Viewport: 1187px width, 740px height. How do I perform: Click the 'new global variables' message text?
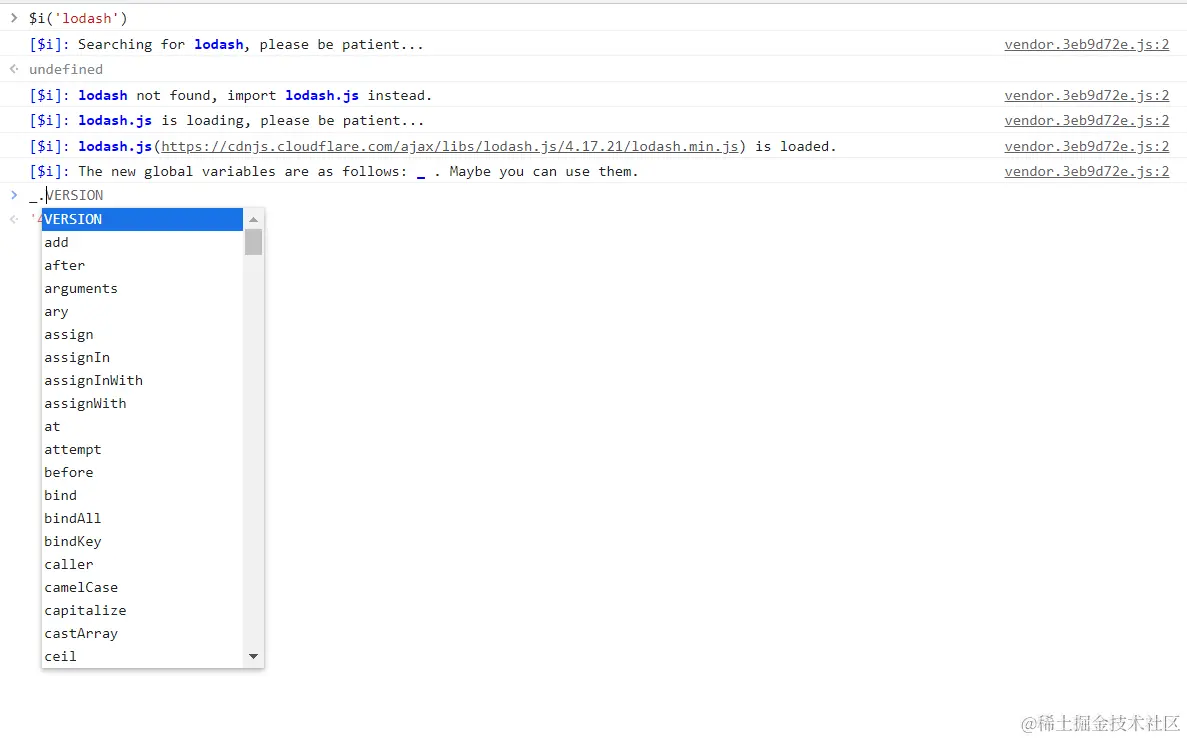click(x=334, y=172)
